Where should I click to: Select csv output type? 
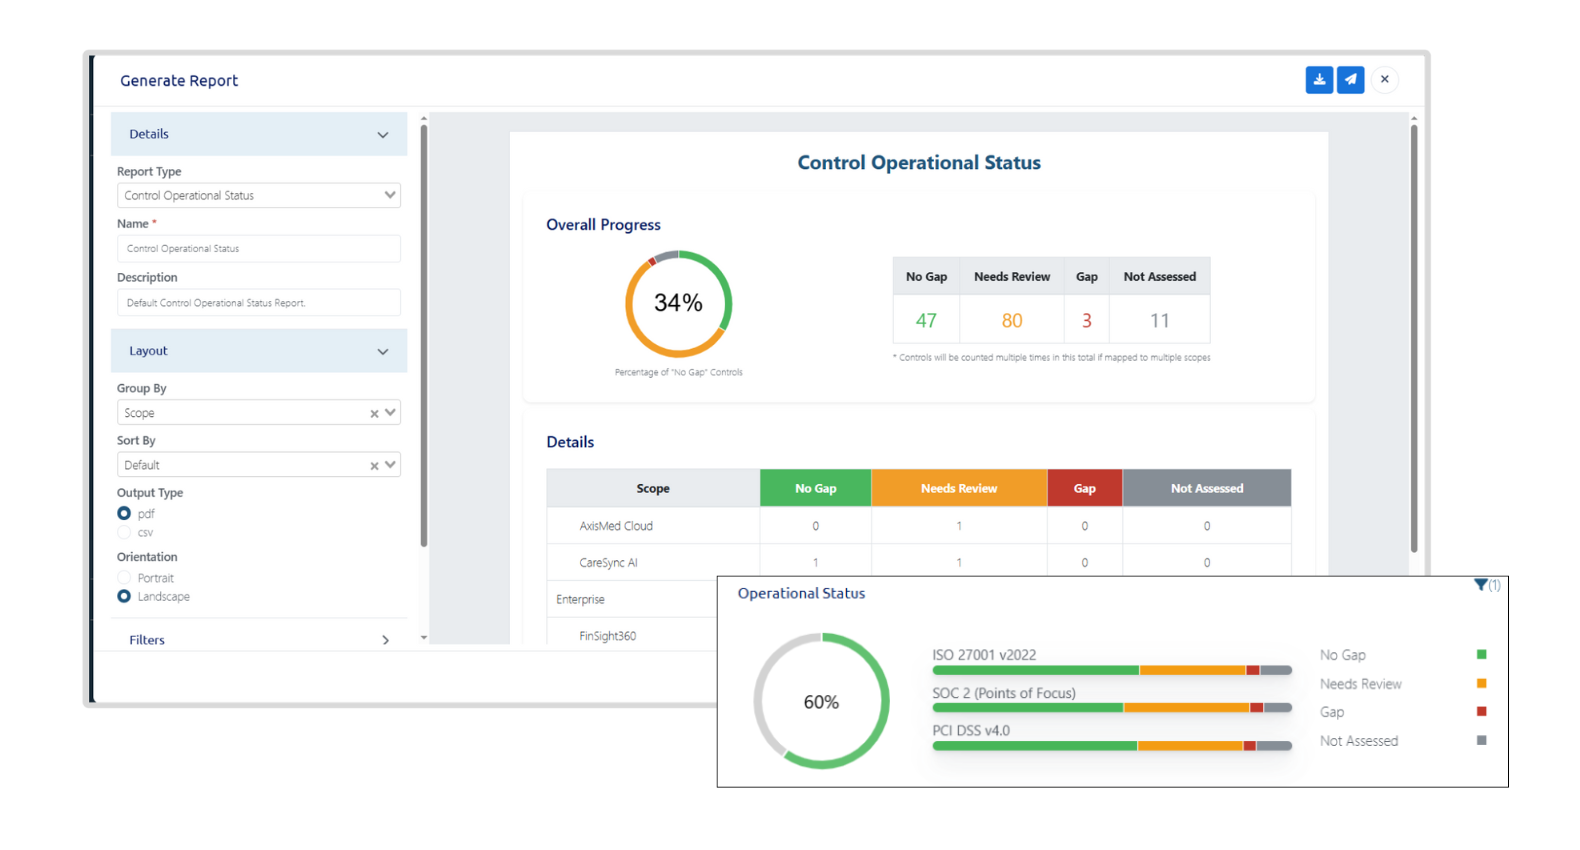(x=124, y=532)
